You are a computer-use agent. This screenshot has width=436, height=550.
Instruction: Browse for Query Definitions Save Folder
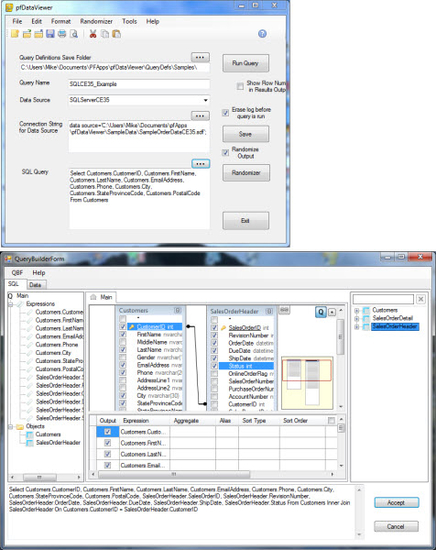coord(200,57)
